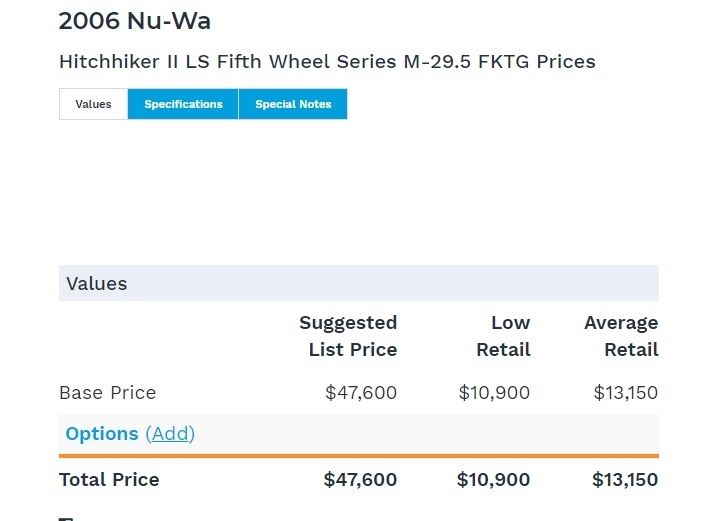Image resolution: width=726 pixels, height=521 pixels.
Task: Click the base low retail $10,900
Action: 494,393
